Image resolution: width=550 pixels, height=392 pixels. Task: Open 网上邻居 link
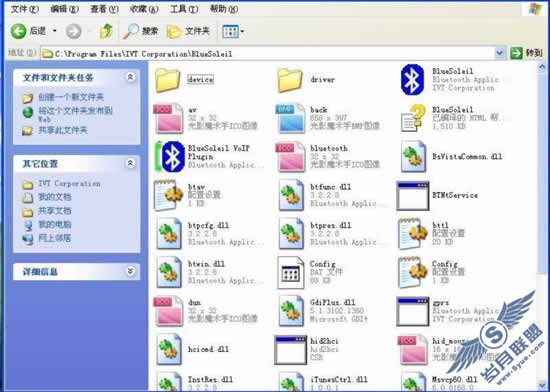tap(55, 238)
